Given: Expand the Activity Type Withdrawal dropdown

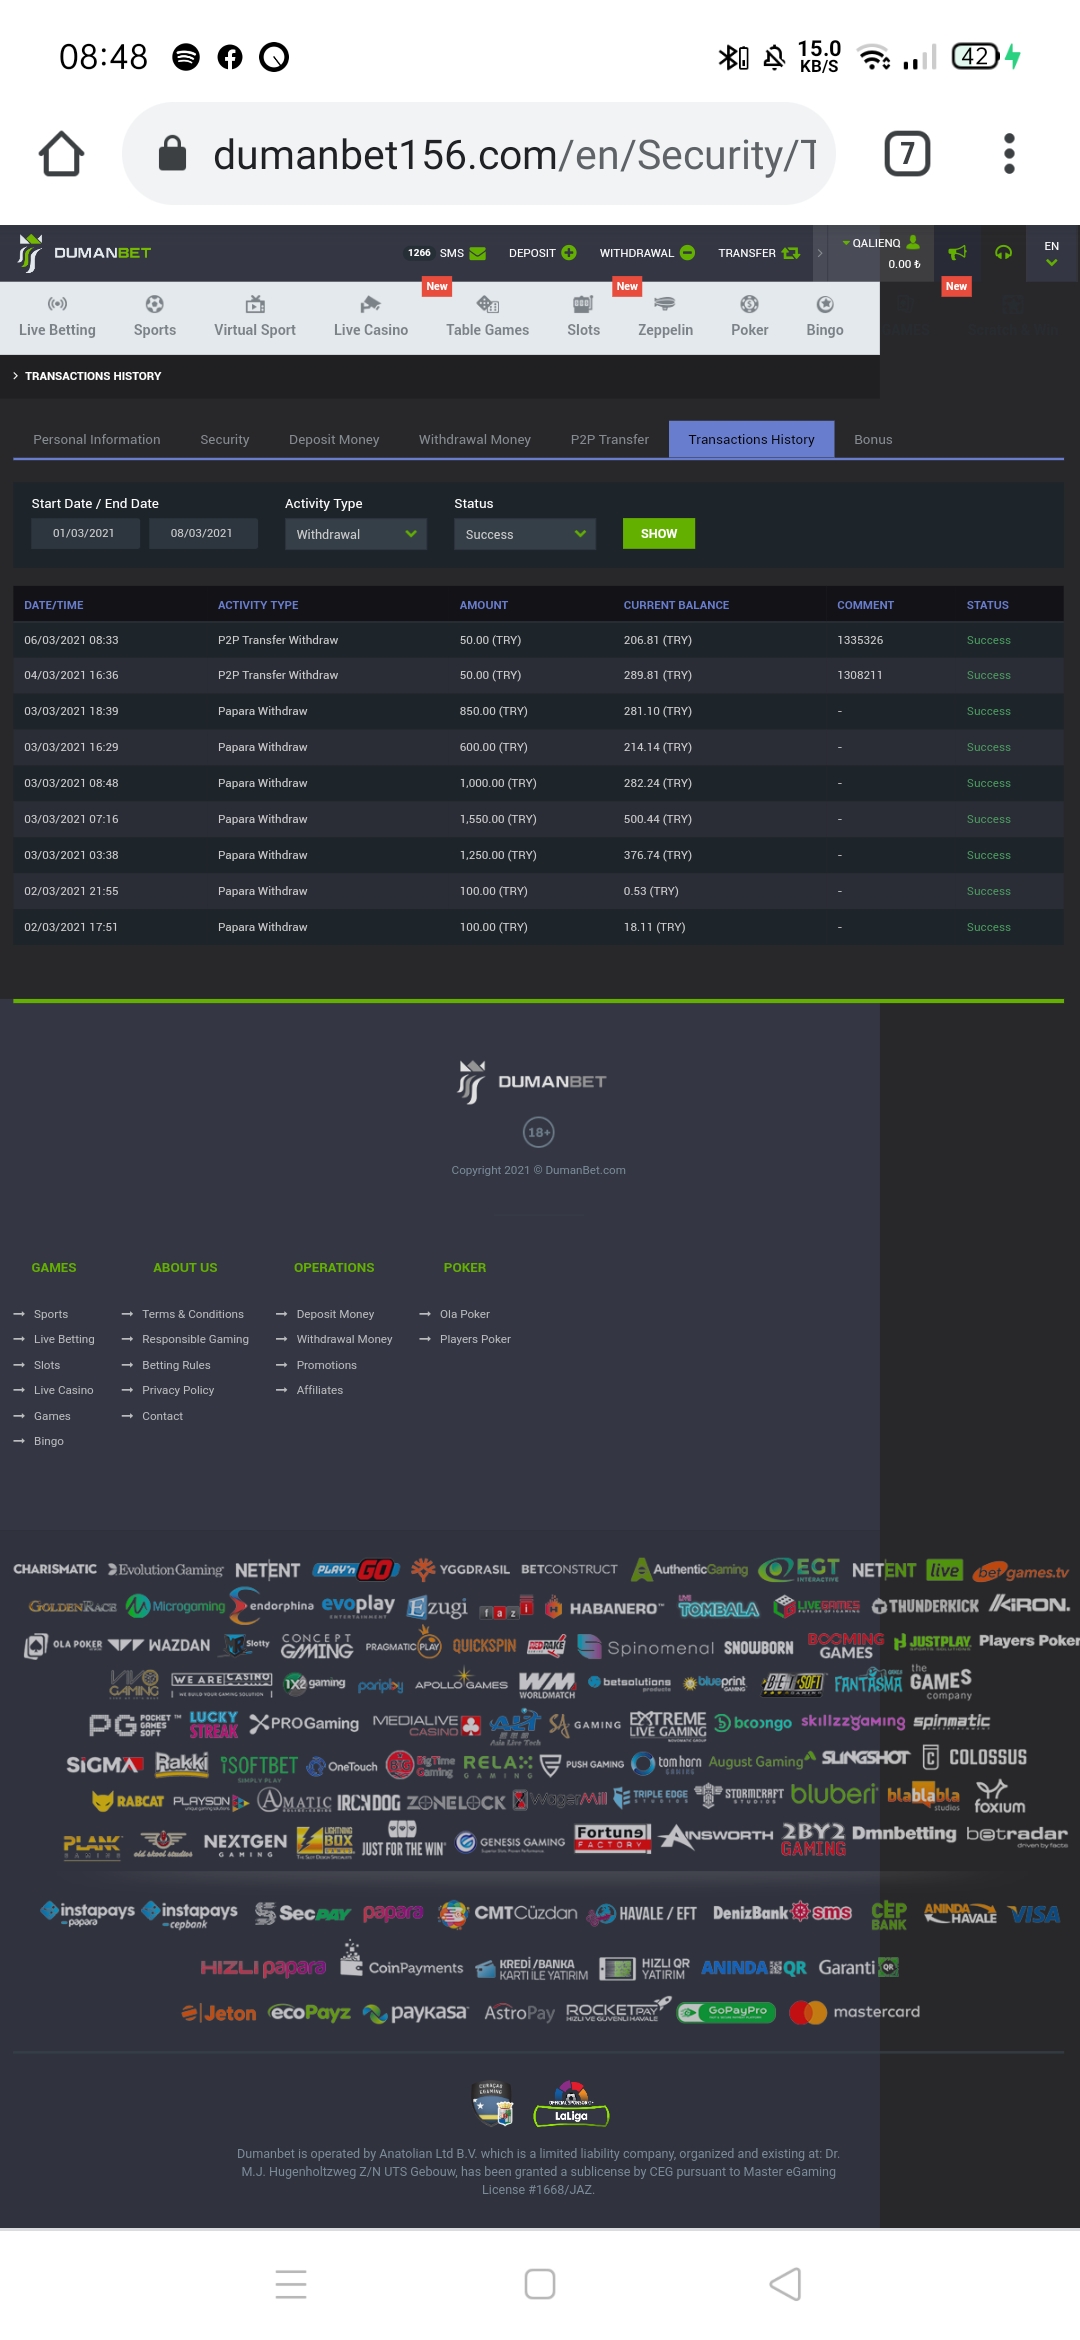Looking at the screenshot, I should coord(356,534).
